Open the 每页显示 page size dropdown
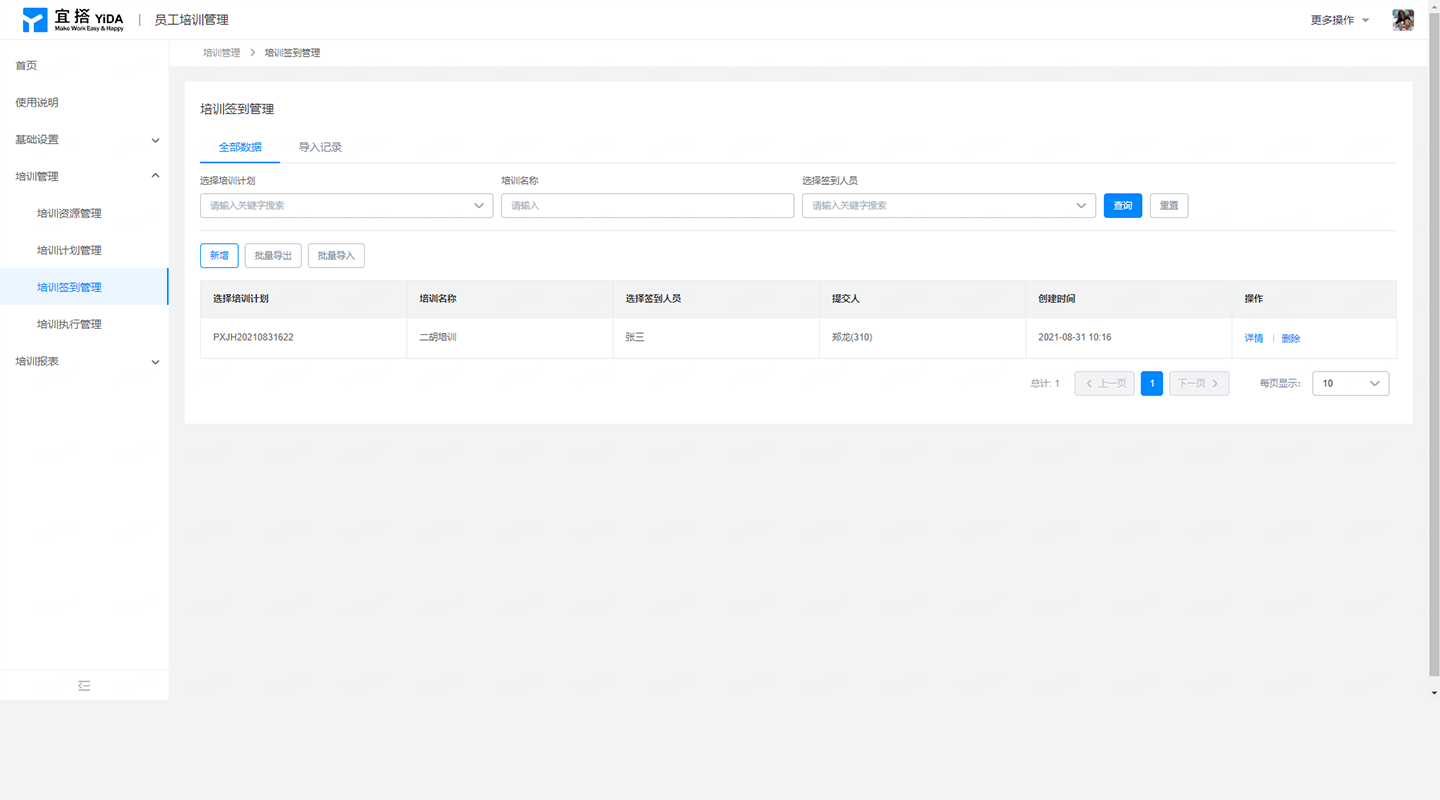This screenshot has height=800, width=1440. 1350,384
